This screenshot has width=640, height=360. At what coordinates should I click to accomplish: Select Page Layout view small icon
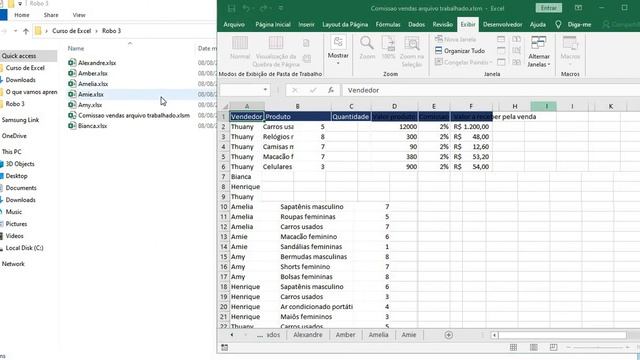[306, 43]
